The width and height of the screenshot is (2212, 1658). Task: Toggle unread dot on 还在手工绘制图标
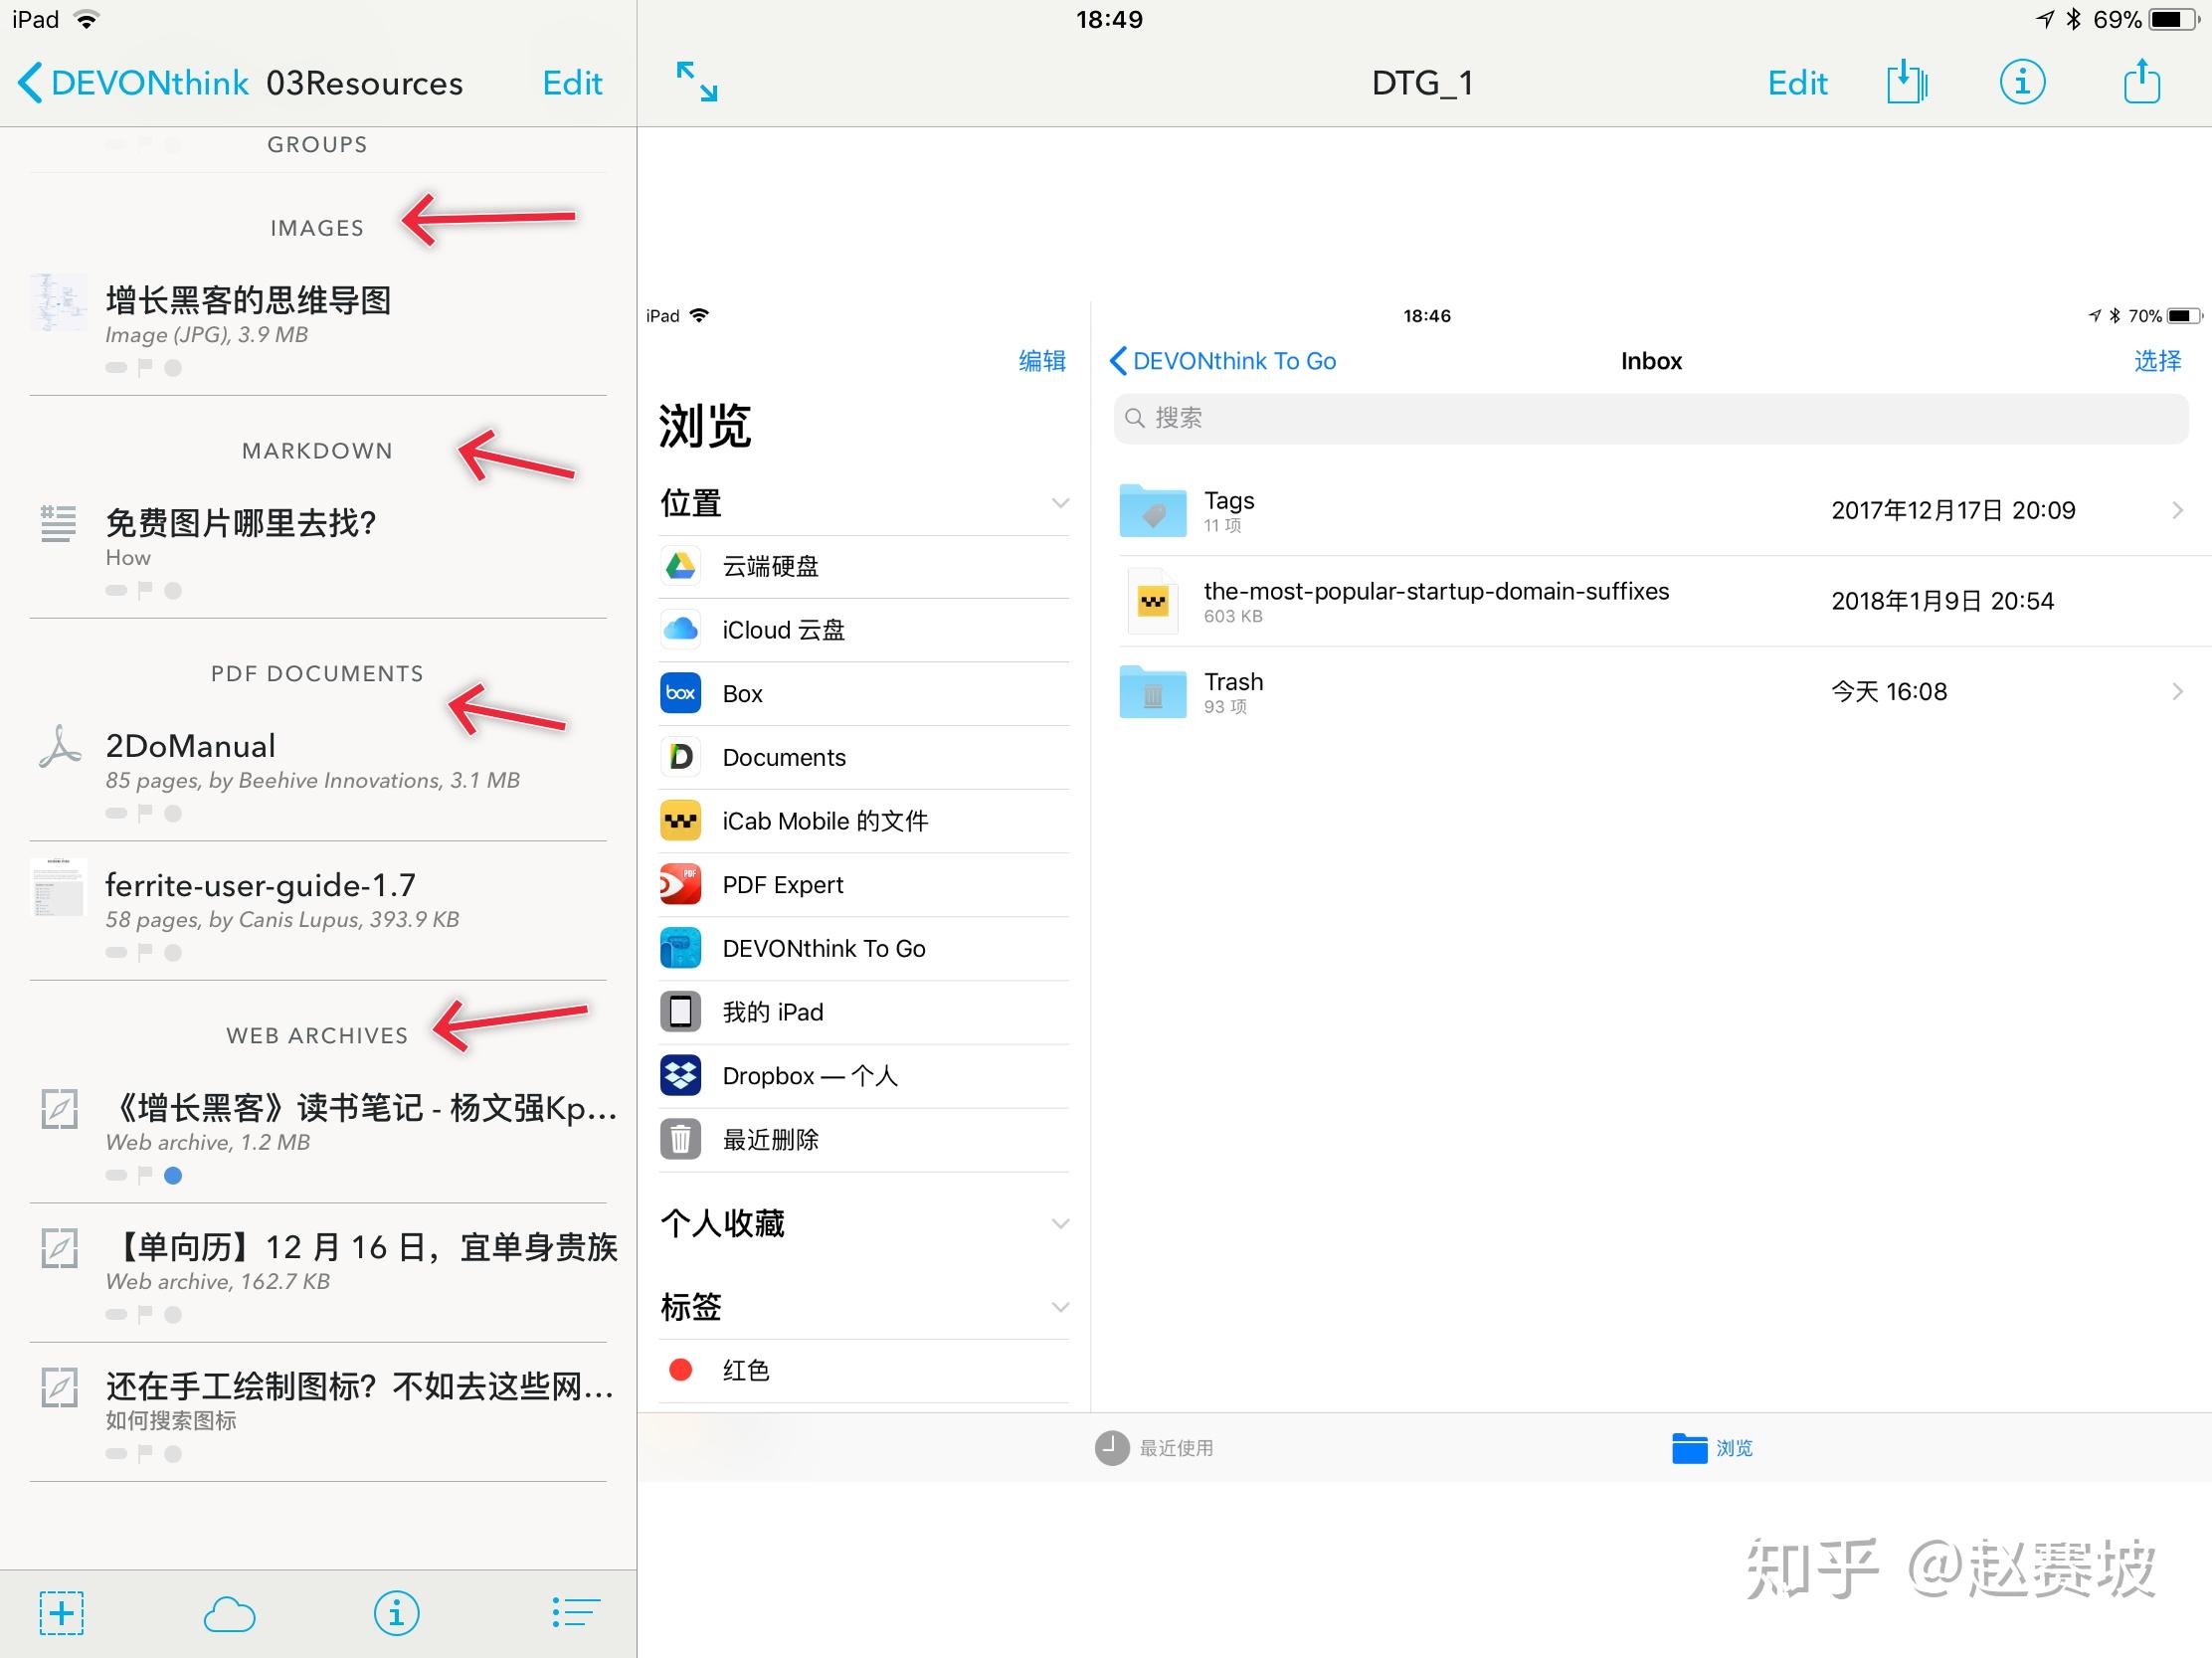(173, 1454)
